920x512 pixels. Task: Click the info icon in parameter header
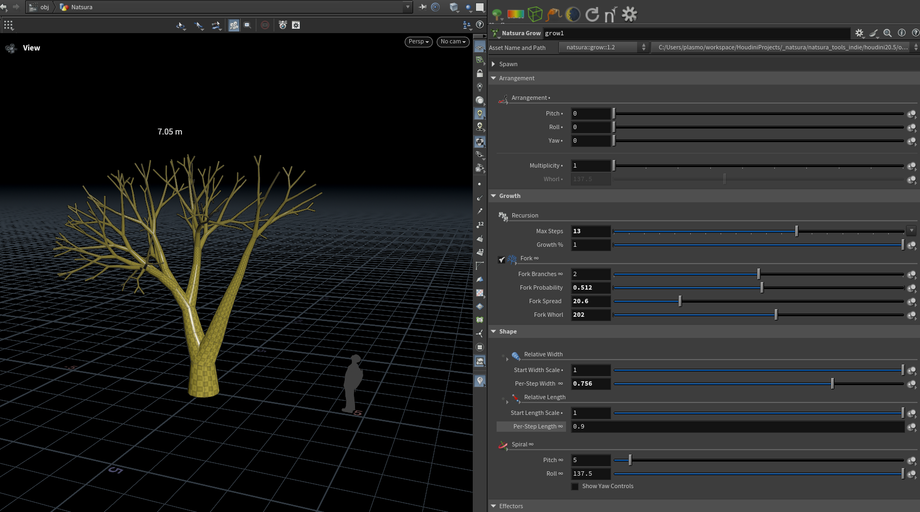coord(901,33)
